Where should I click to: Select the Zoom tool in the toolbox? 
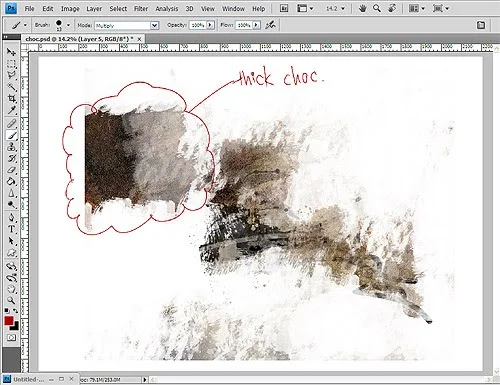[x=11, y=301]
